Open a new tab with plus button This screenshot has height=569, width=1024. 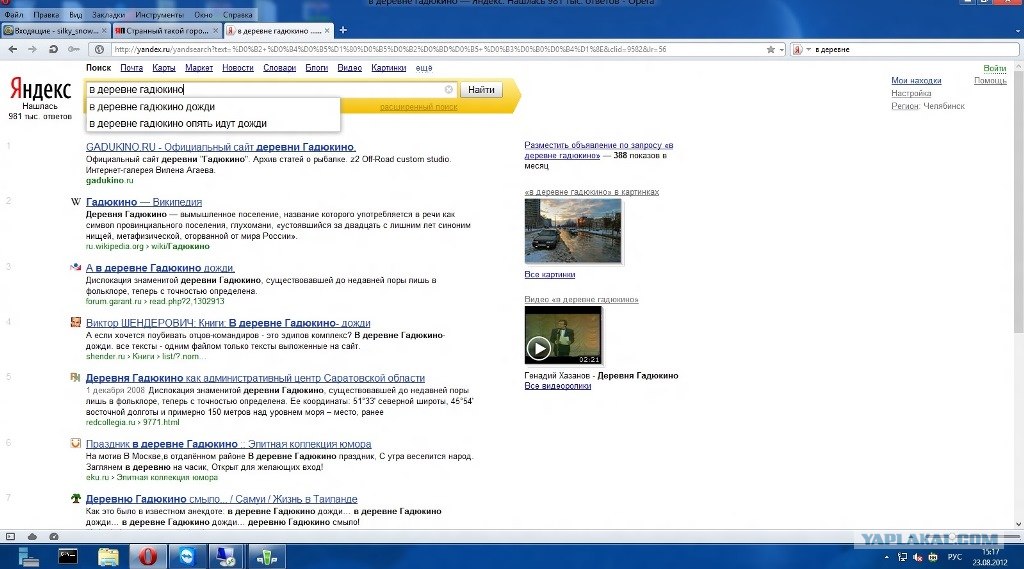point(343,30)
